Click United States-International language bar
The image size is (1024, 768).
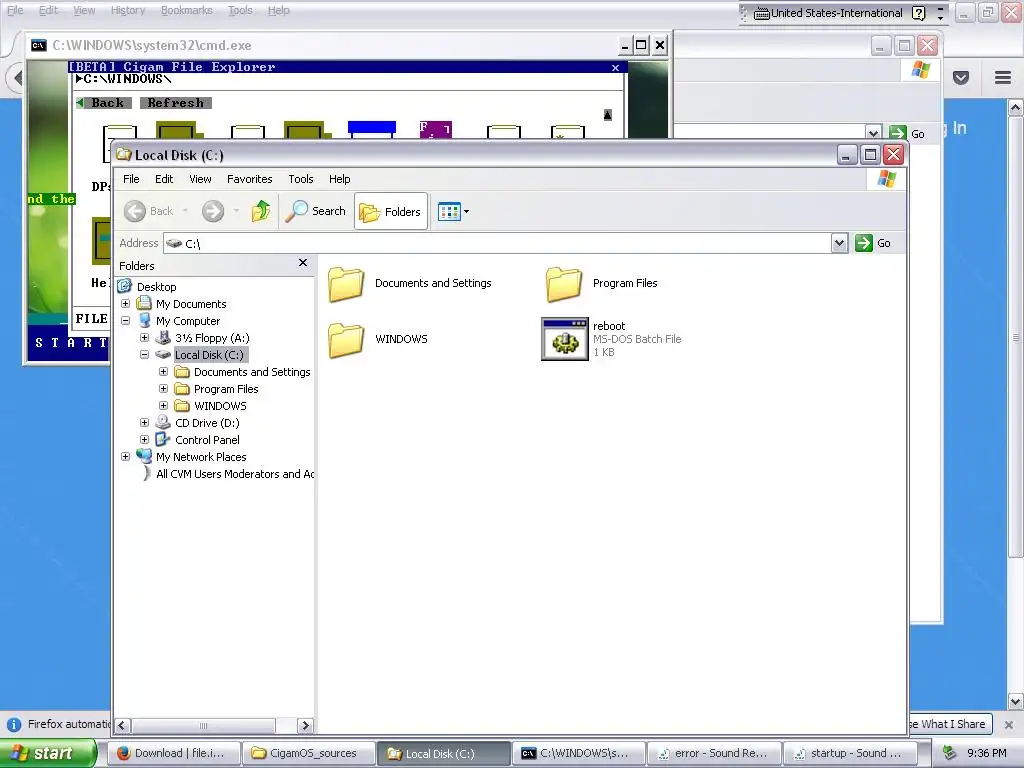coord(828,13)
